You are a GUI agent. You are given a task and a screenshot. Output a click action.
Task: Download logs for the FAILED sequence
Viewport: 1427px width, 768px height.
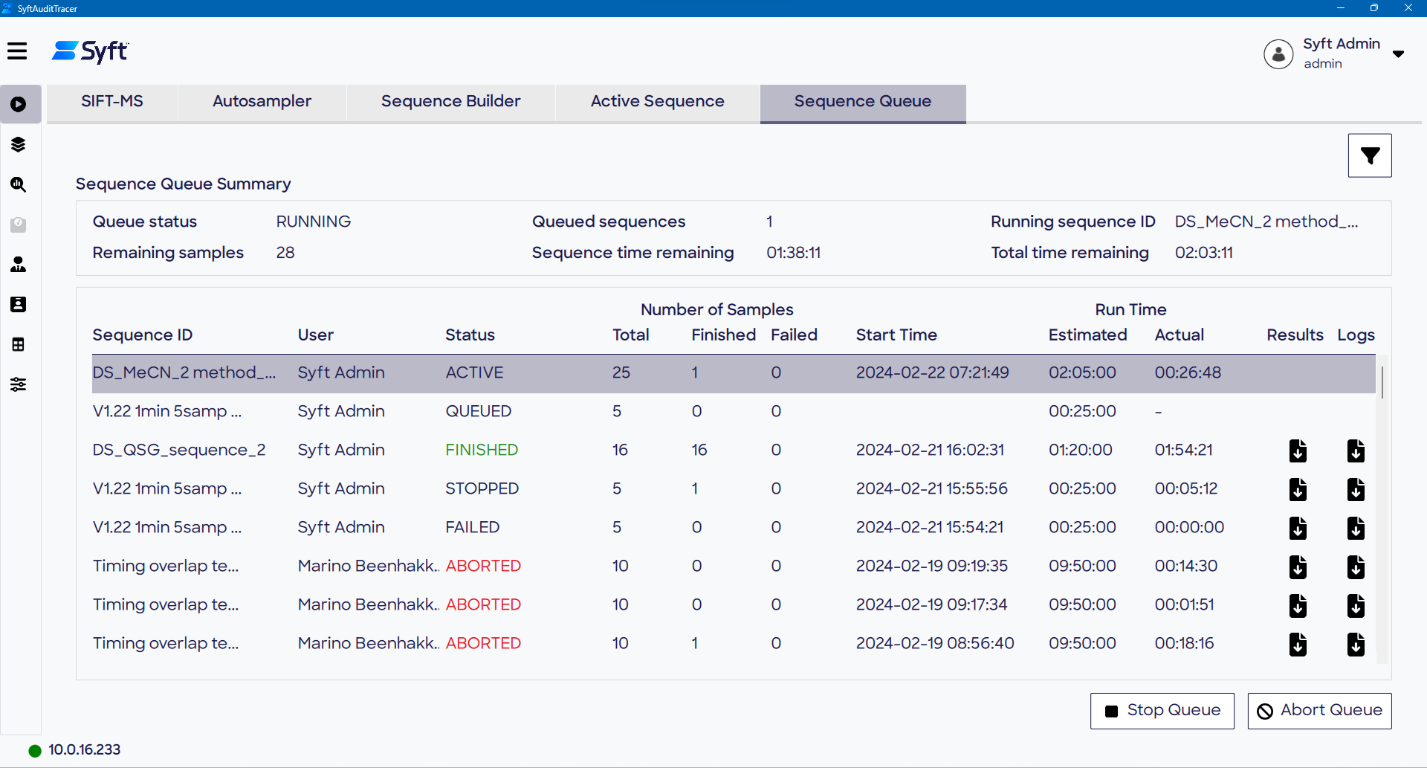point(1355,528)
